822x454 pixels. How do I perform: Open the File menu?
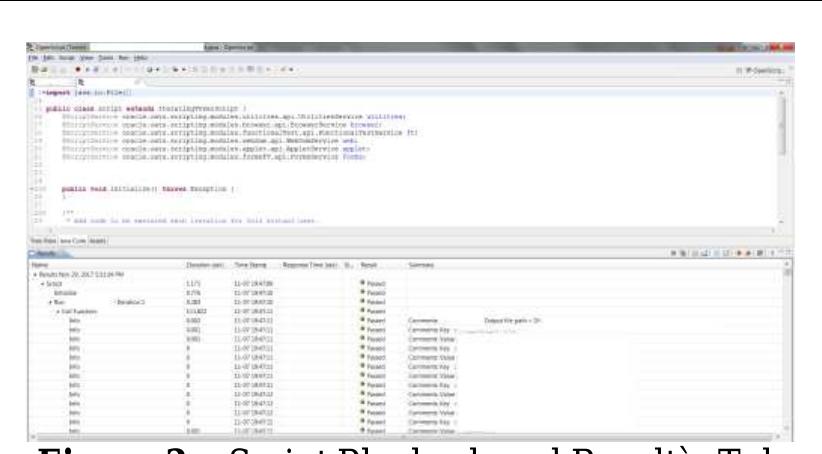coord(34,58)
